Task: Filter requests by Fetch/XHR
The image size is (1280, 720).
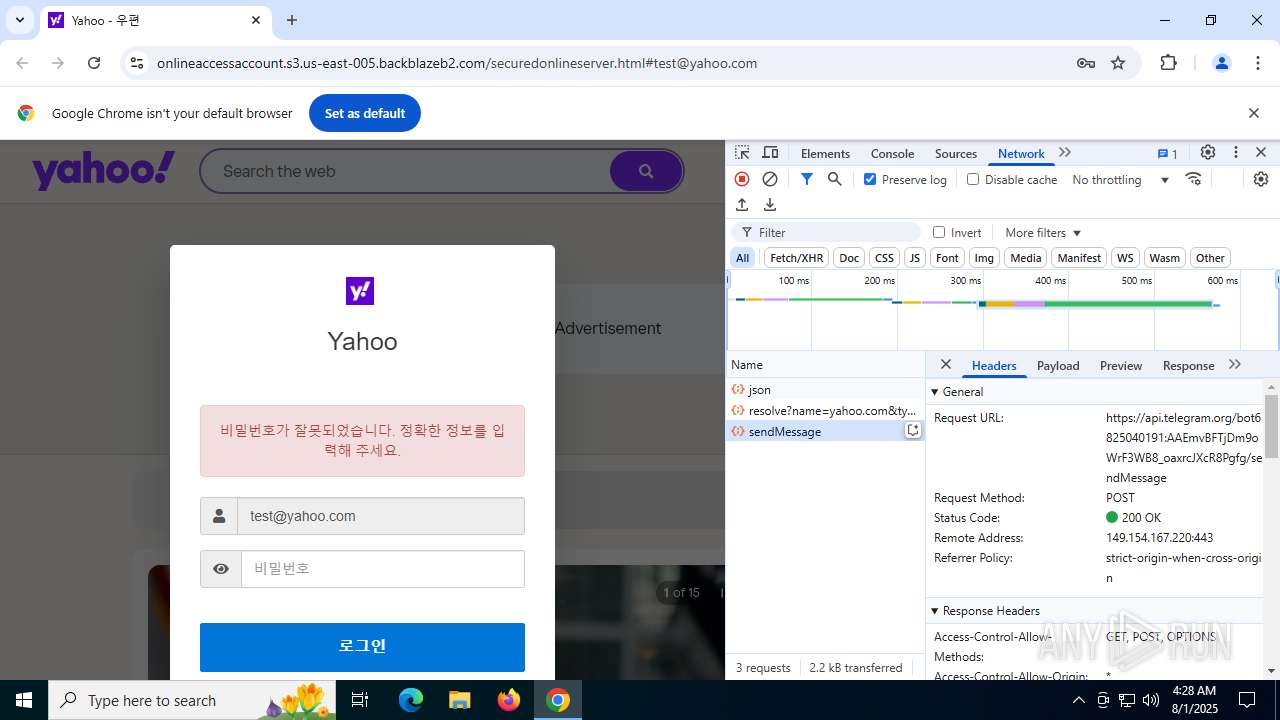Action: (x=797, y=258)
